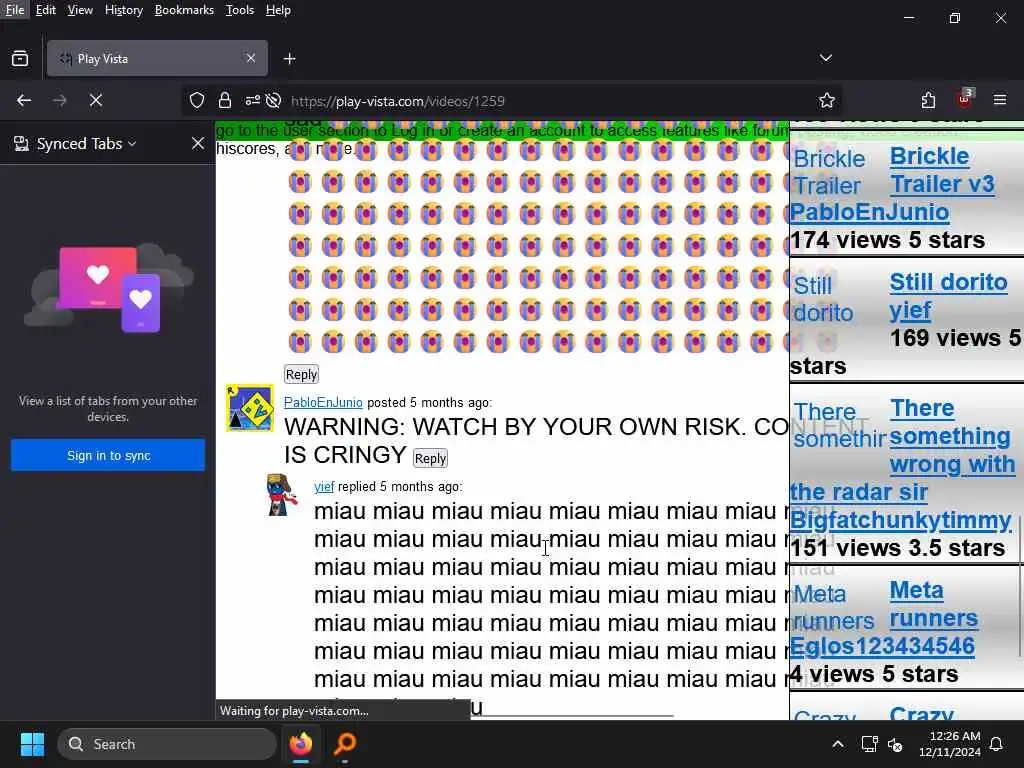Open the tracking protection shield icon
The height and width of the screenshot is (768, 1024).
tap(197, 101)
